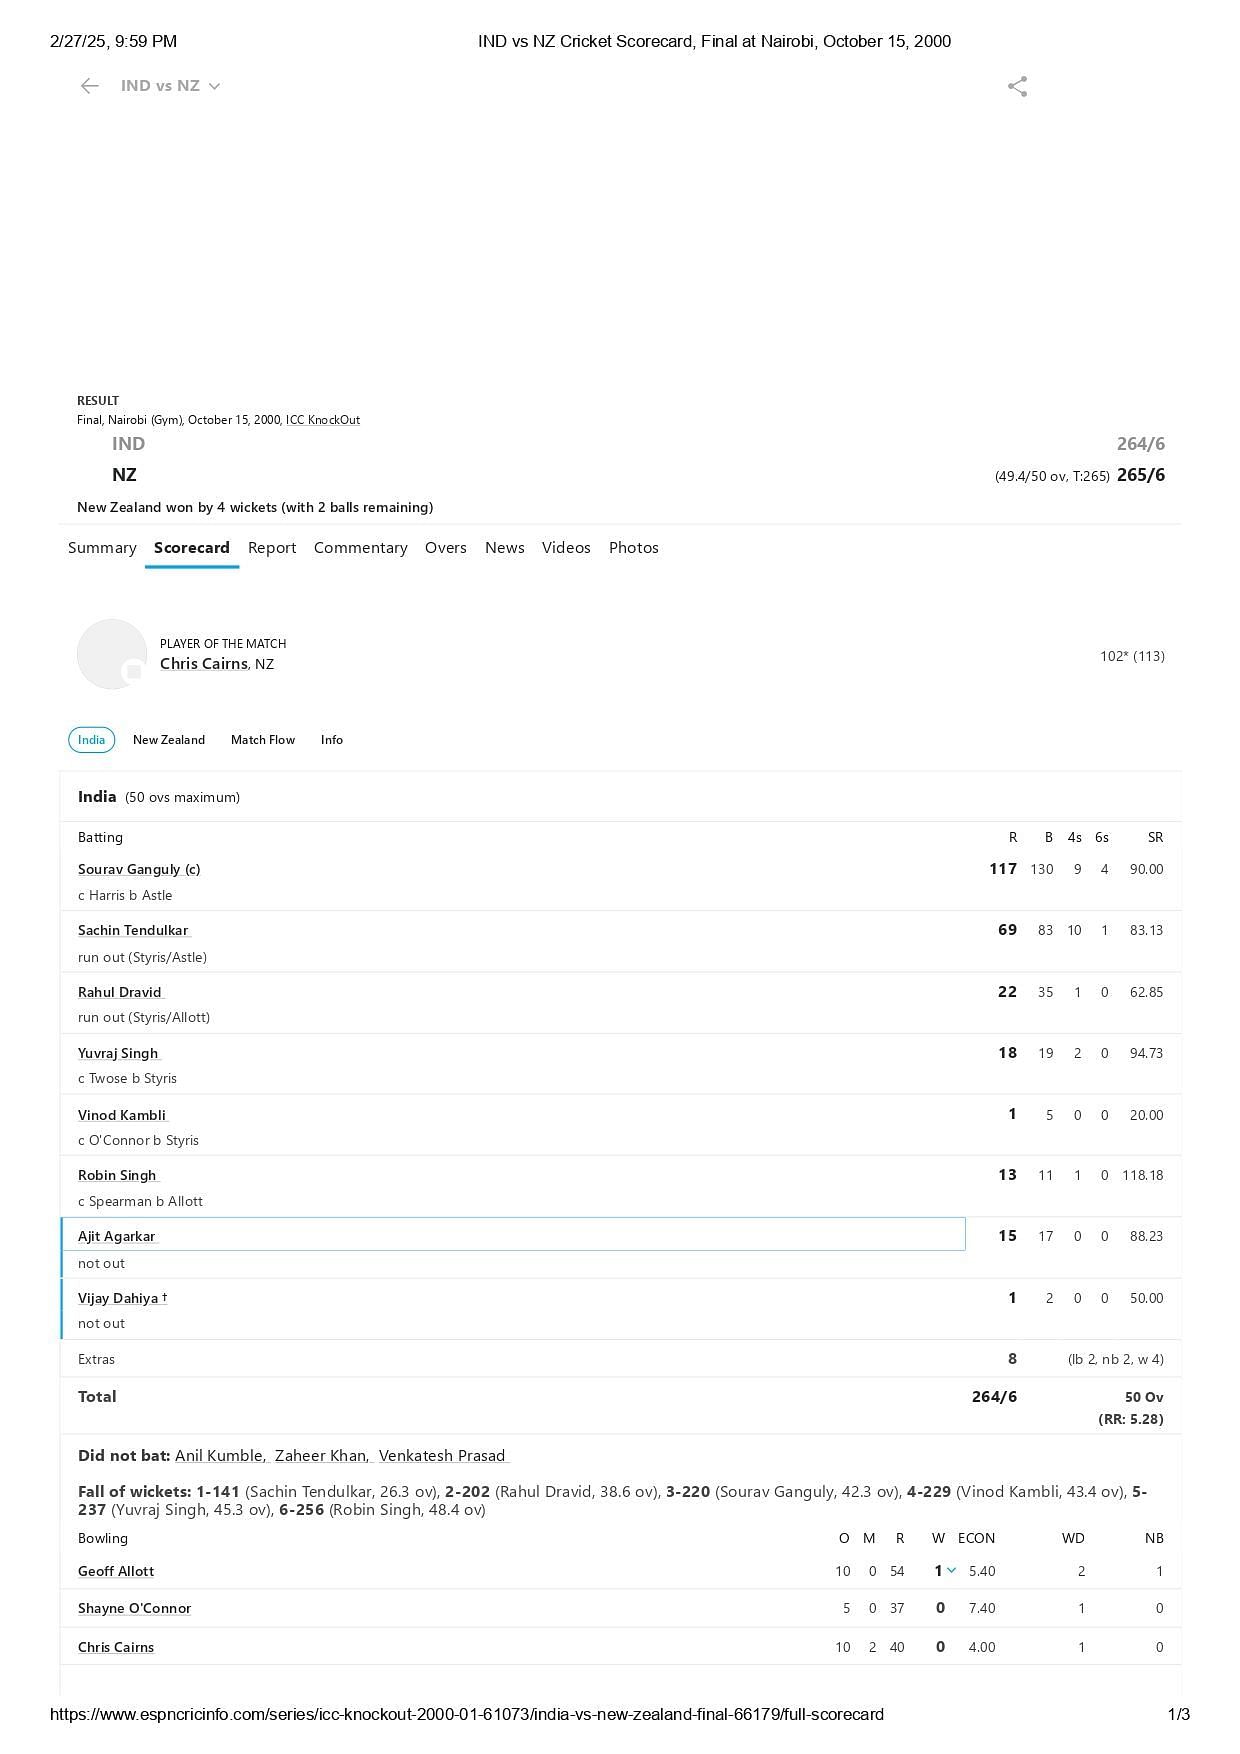This screenshot has width=1240, height=1754.
Task: Click the share icon
Action: pyautogui.click(x=1017, y=87)
